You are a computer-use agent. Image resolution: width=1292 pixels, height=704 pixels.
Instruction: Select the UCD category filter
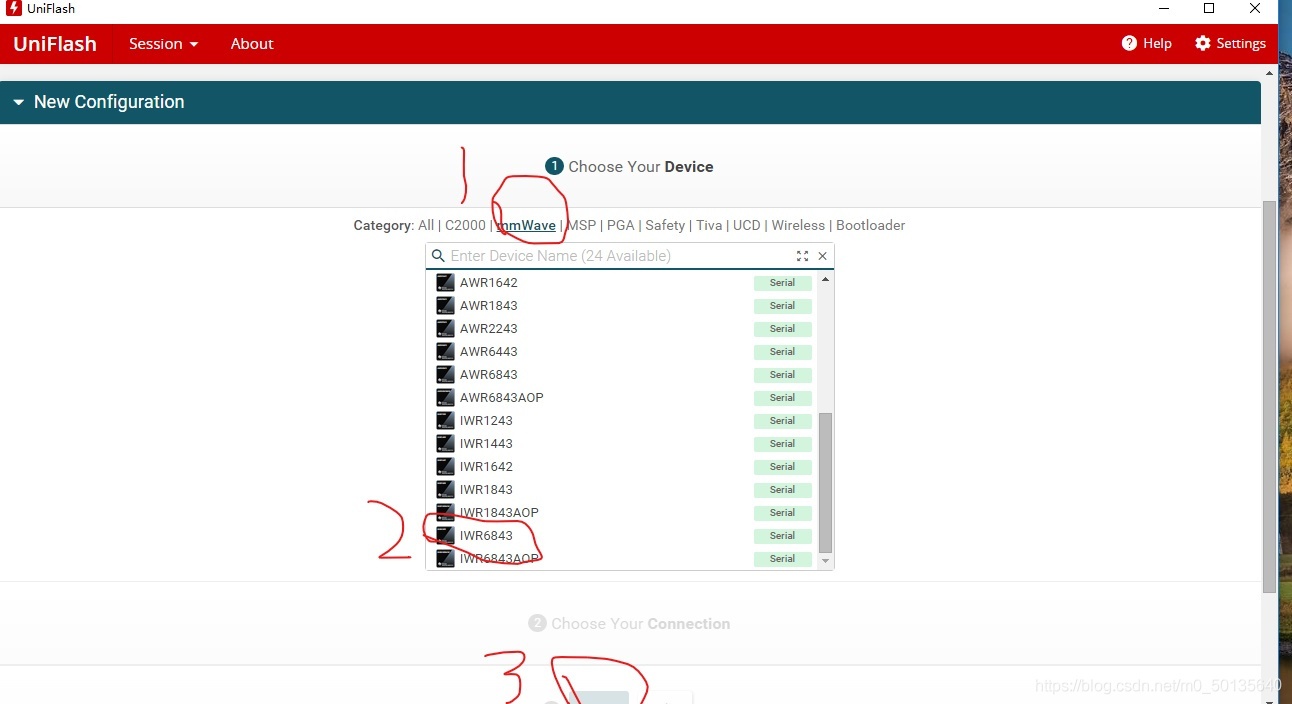(x=747, y=225)
